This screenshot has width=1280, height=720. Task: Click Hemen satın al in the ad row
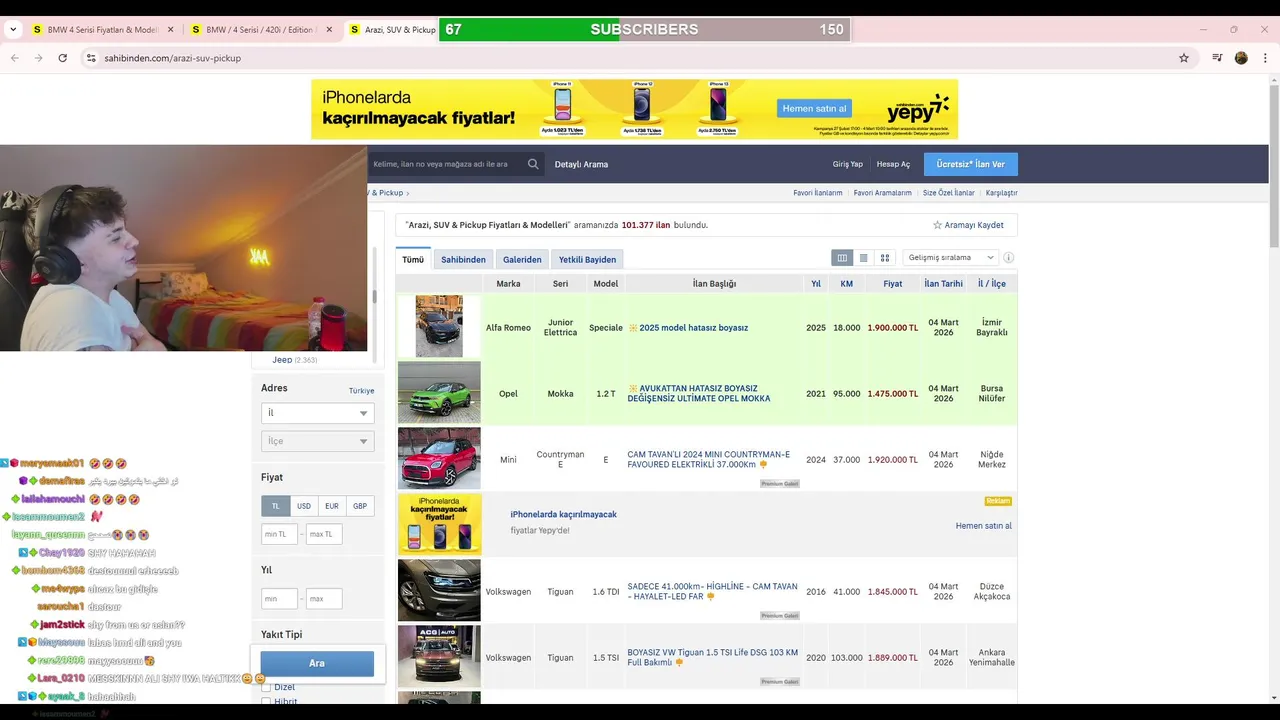[983, 526]
